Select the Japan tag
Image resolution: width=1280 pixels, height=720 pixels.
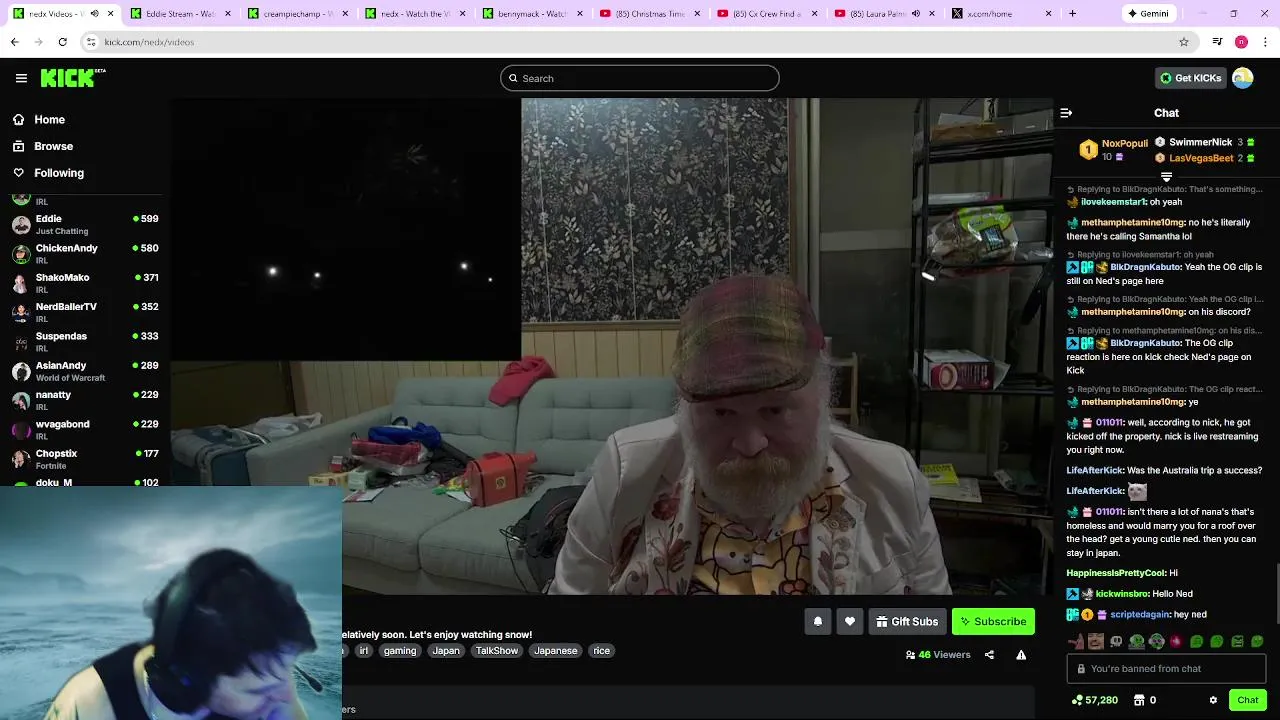446,650
